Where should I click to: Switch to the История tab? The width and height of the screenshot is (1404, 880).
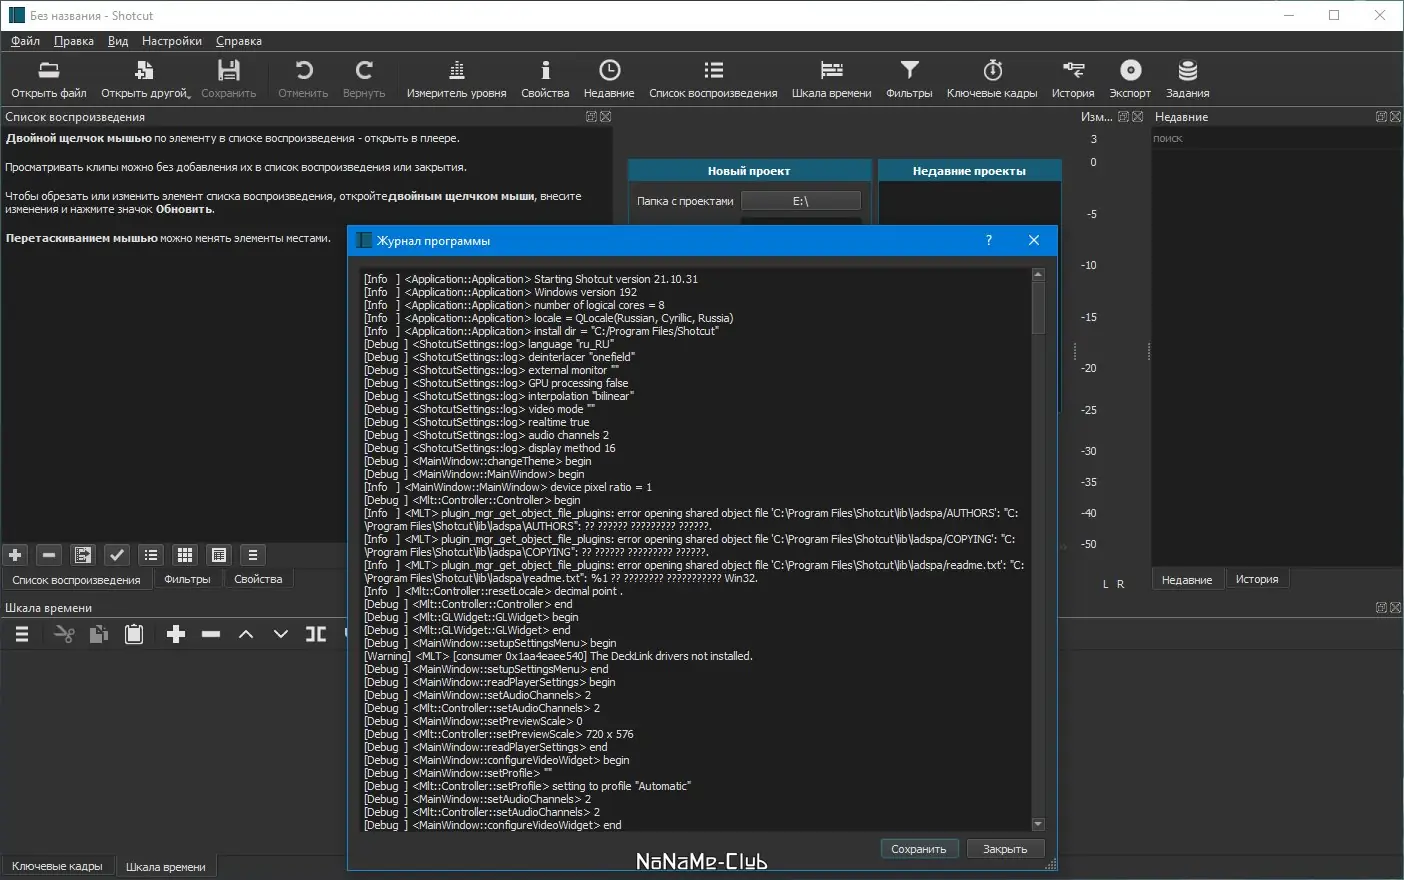point(1257,579)
